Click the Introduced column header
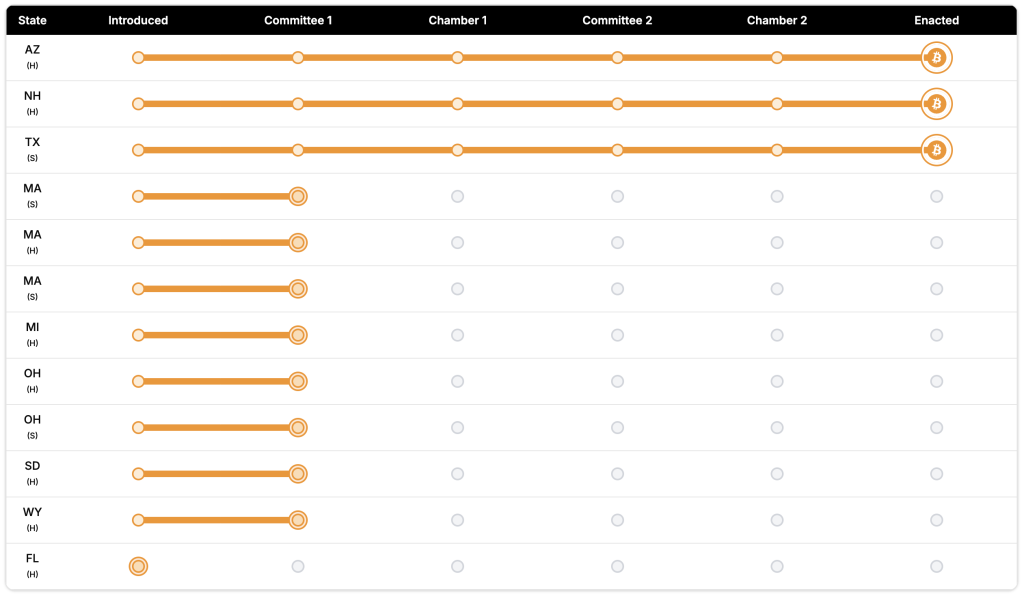This screenshot has width=1024, height=598. [x=138, y=21]
